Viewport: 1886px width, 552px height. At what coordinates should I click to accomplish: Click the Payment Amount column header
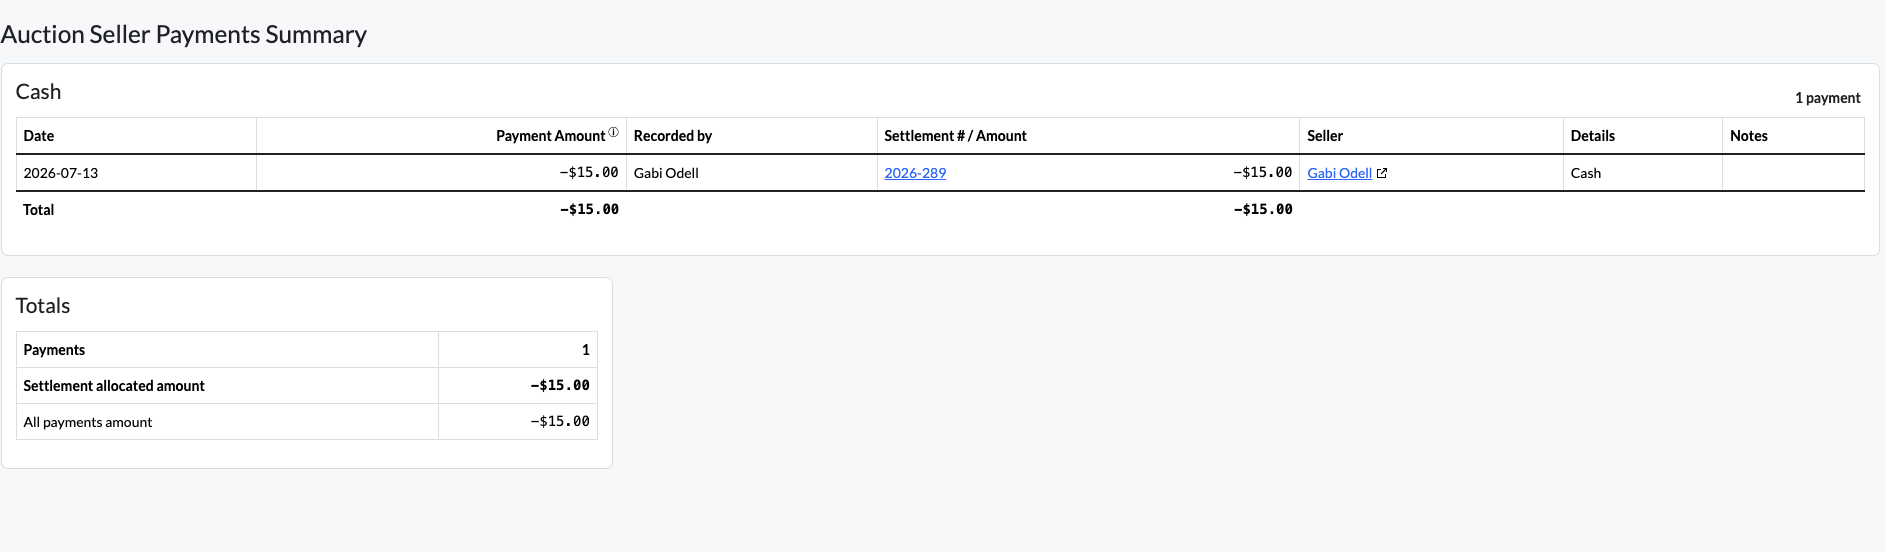(550, 136)
